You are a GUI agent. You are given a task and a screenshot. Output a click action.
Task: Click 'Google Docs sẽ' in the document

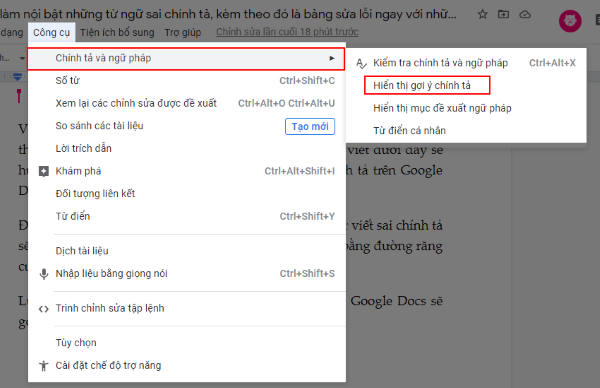coord(396,302)
